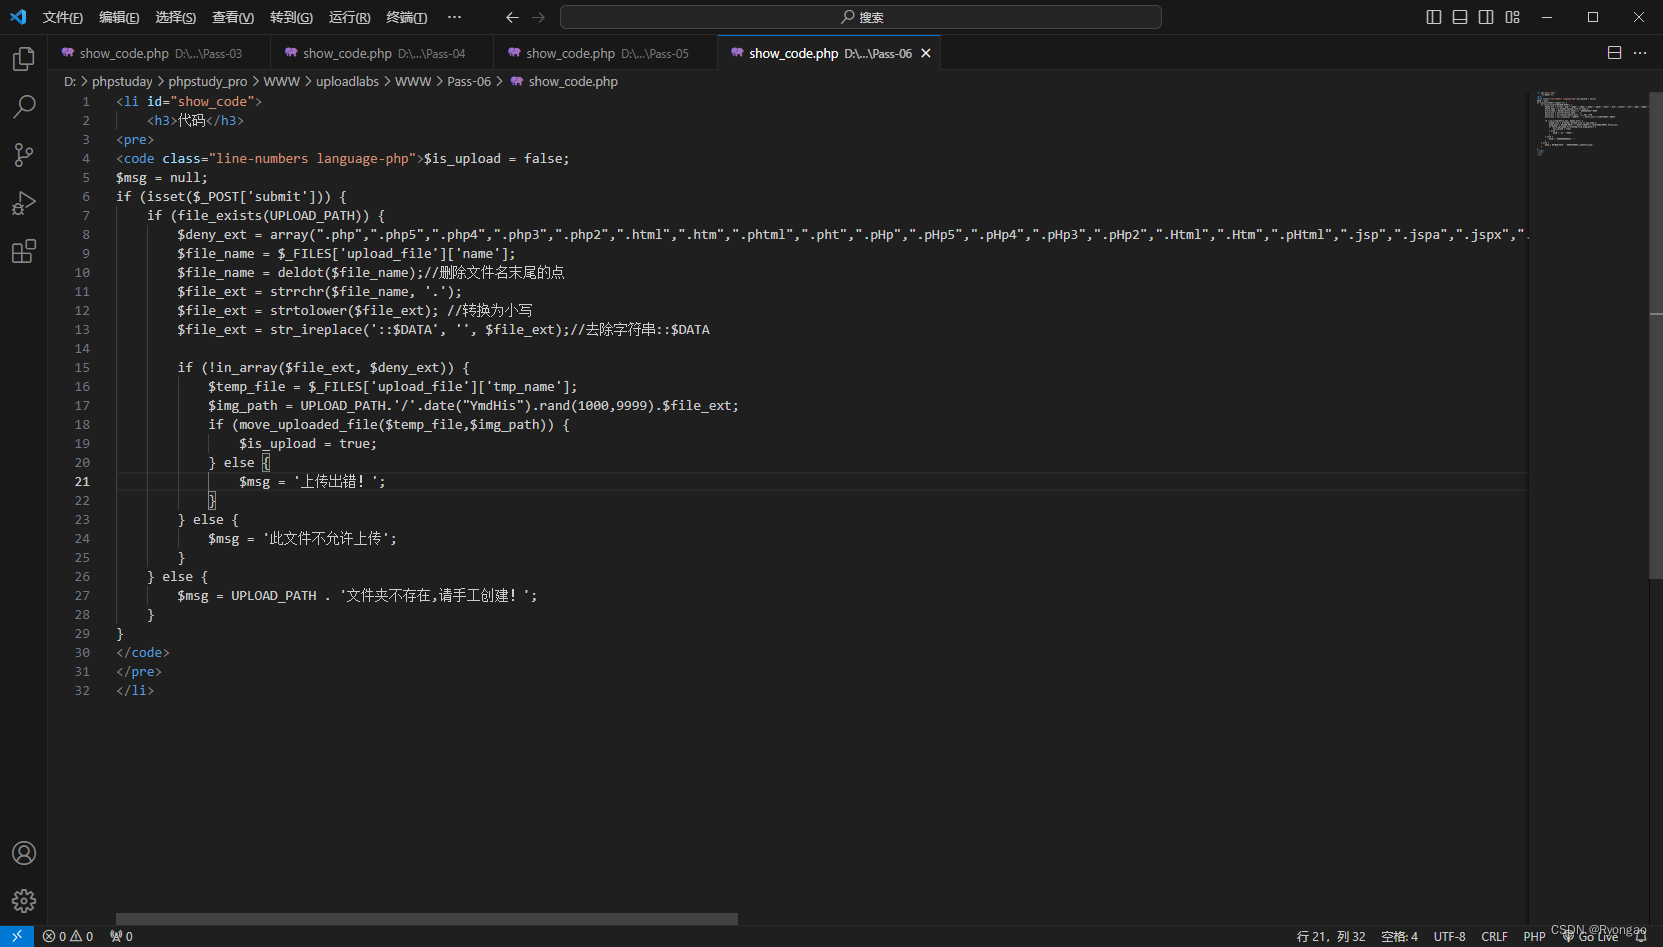
Task: Close the Pass-06 show_code.php tab
Action: pos(926,53)
